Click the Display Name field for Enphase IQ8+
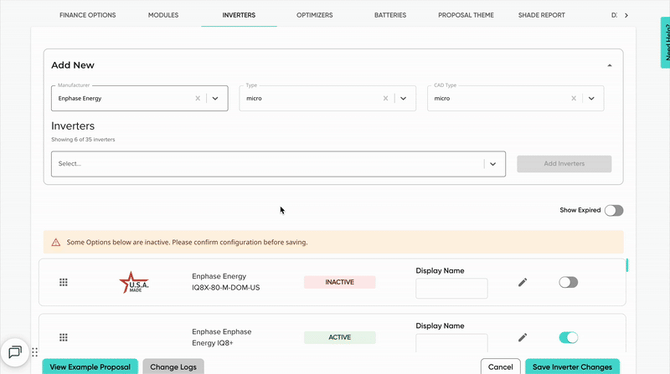 pos(452,343)
